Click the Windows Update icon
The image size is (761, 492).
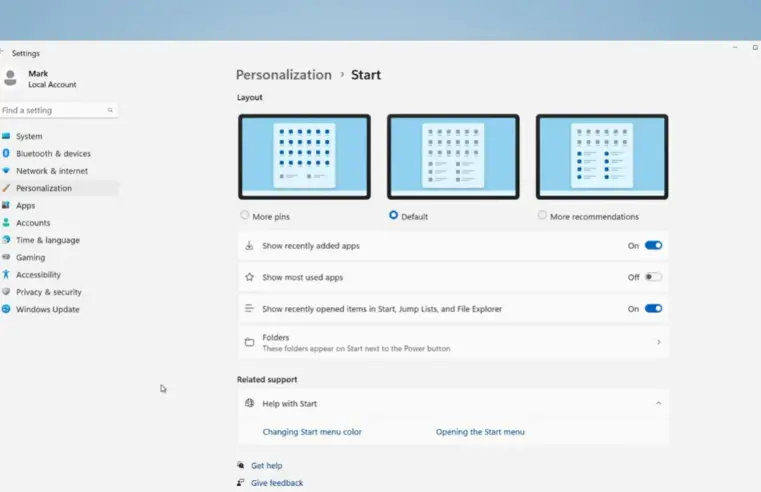6,309
